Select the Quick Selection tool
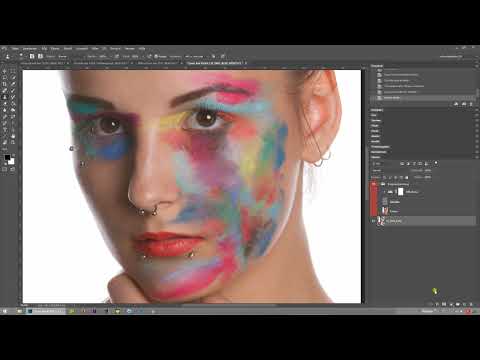 point(13,78)
